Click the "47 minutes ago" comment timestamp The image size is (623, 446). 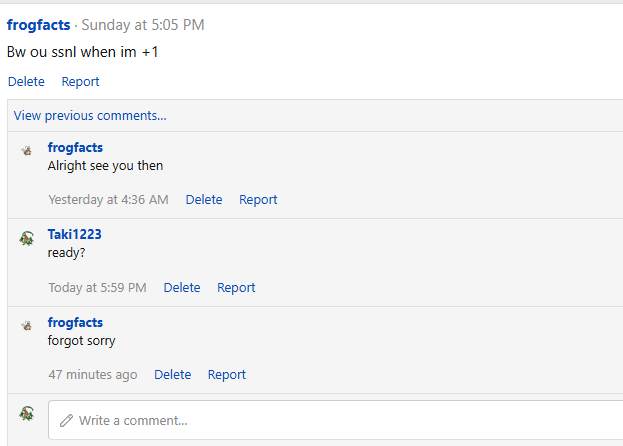(93, 375)
